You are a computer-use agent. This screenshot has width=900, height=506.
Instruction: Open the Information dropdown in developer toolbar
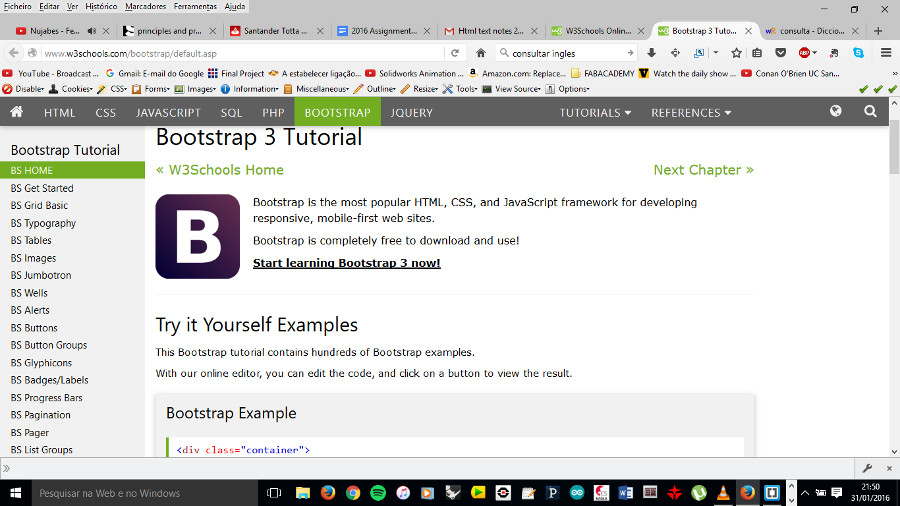(250, 89)
